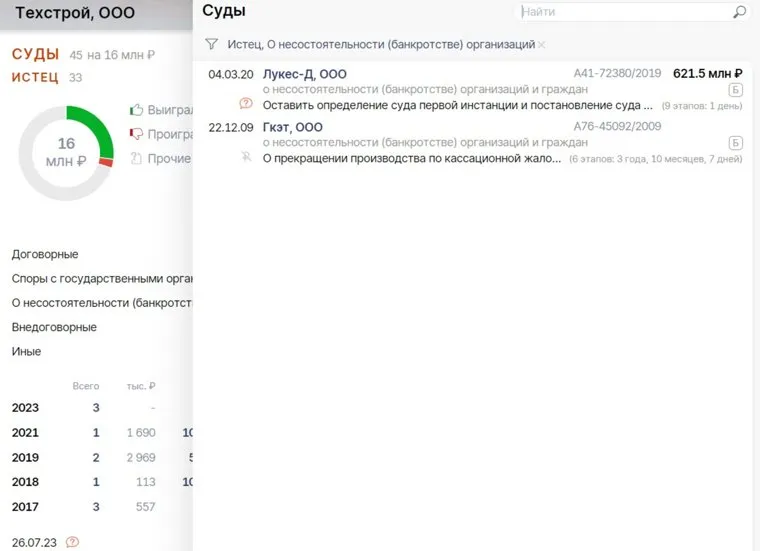This screenshot has width=760, height=551.
Task: Click the Найти search input field
Action: click(x=622, y=12)
